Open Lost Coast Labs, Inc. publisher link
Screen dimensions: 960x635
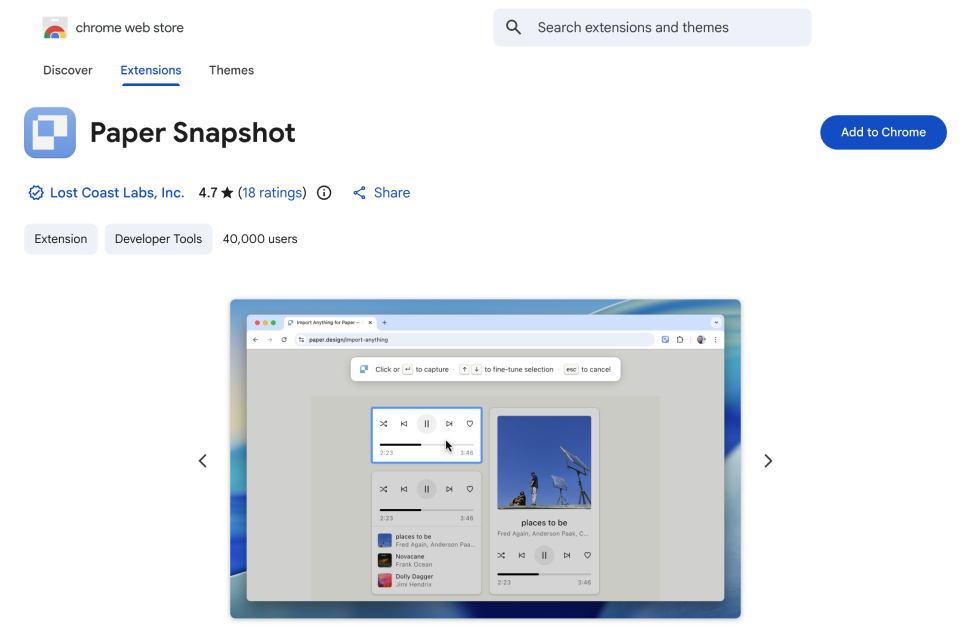pos(117,193)
